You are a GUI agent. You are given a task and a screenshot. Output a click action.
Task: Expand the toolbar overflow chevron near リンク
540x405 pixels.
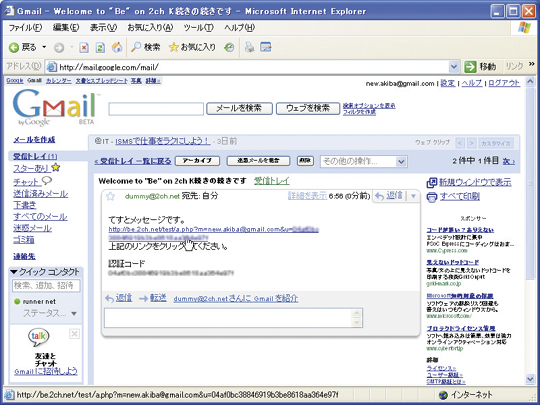(x=532, y=64)
